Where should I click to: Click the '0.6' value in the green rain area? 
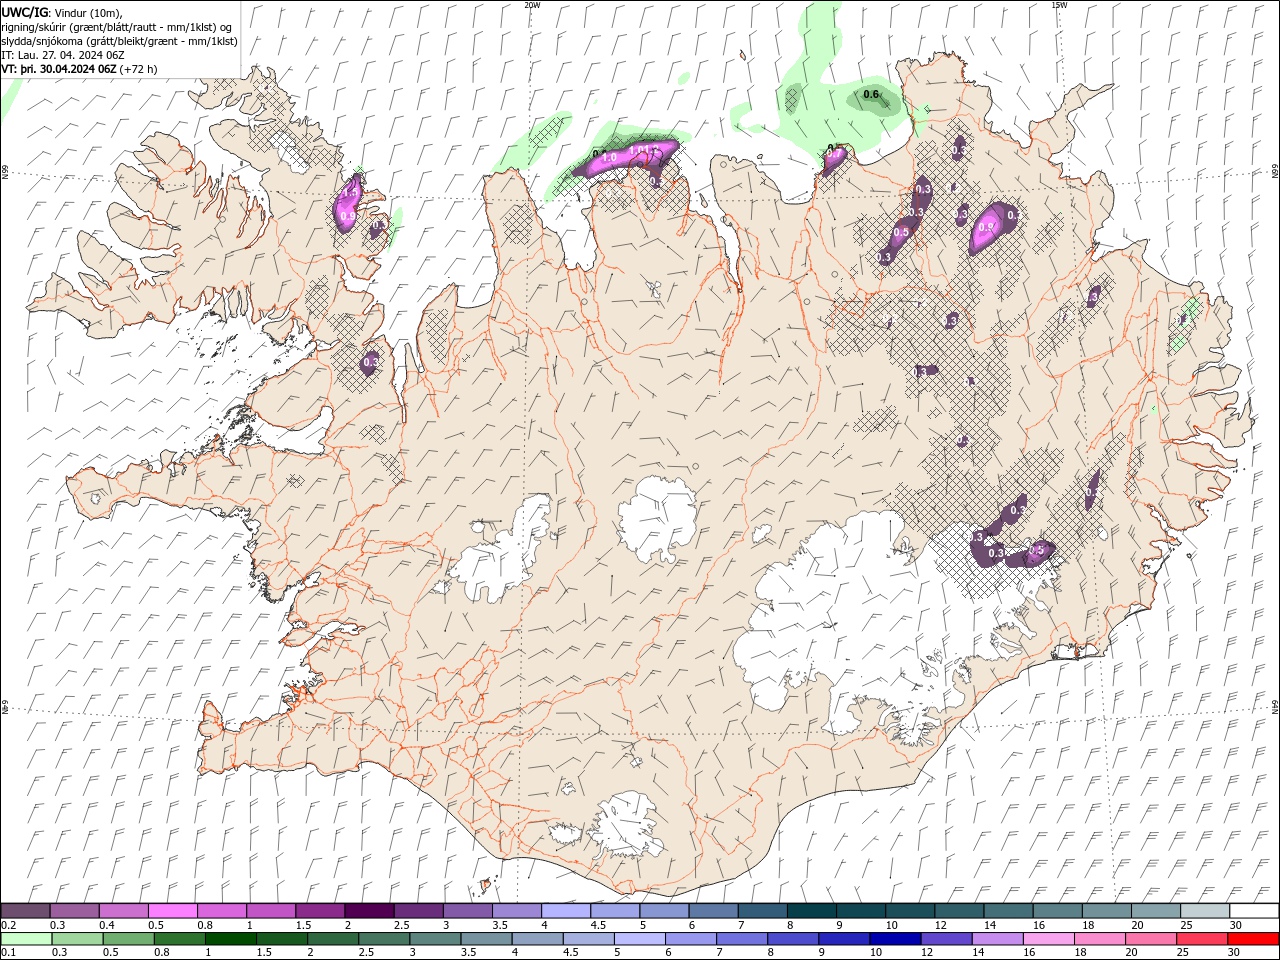click(x=871, y=95)
